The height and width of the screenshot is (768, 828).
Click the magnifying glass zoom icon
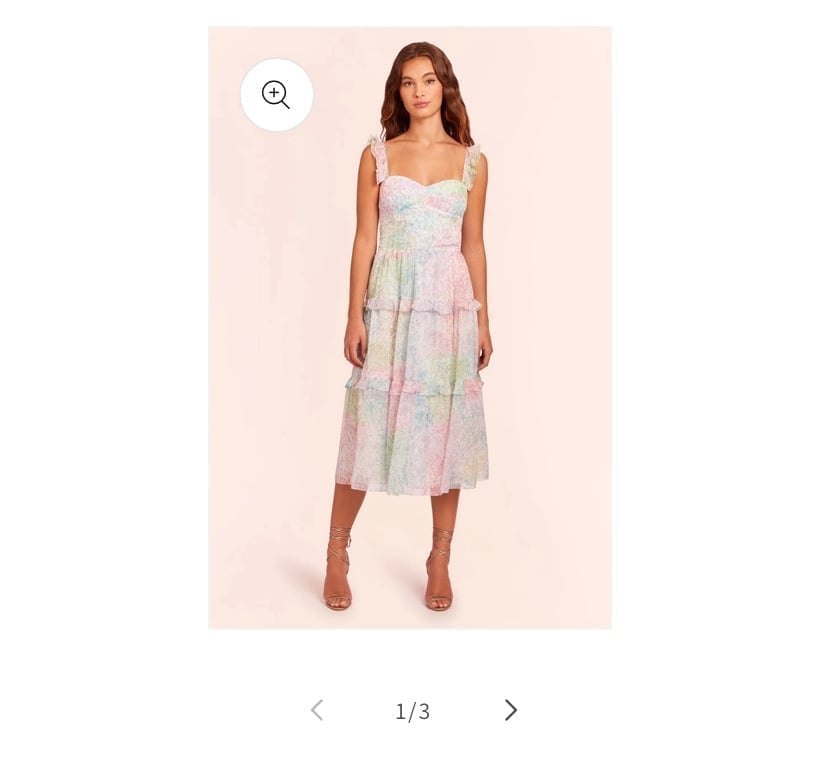276,95
